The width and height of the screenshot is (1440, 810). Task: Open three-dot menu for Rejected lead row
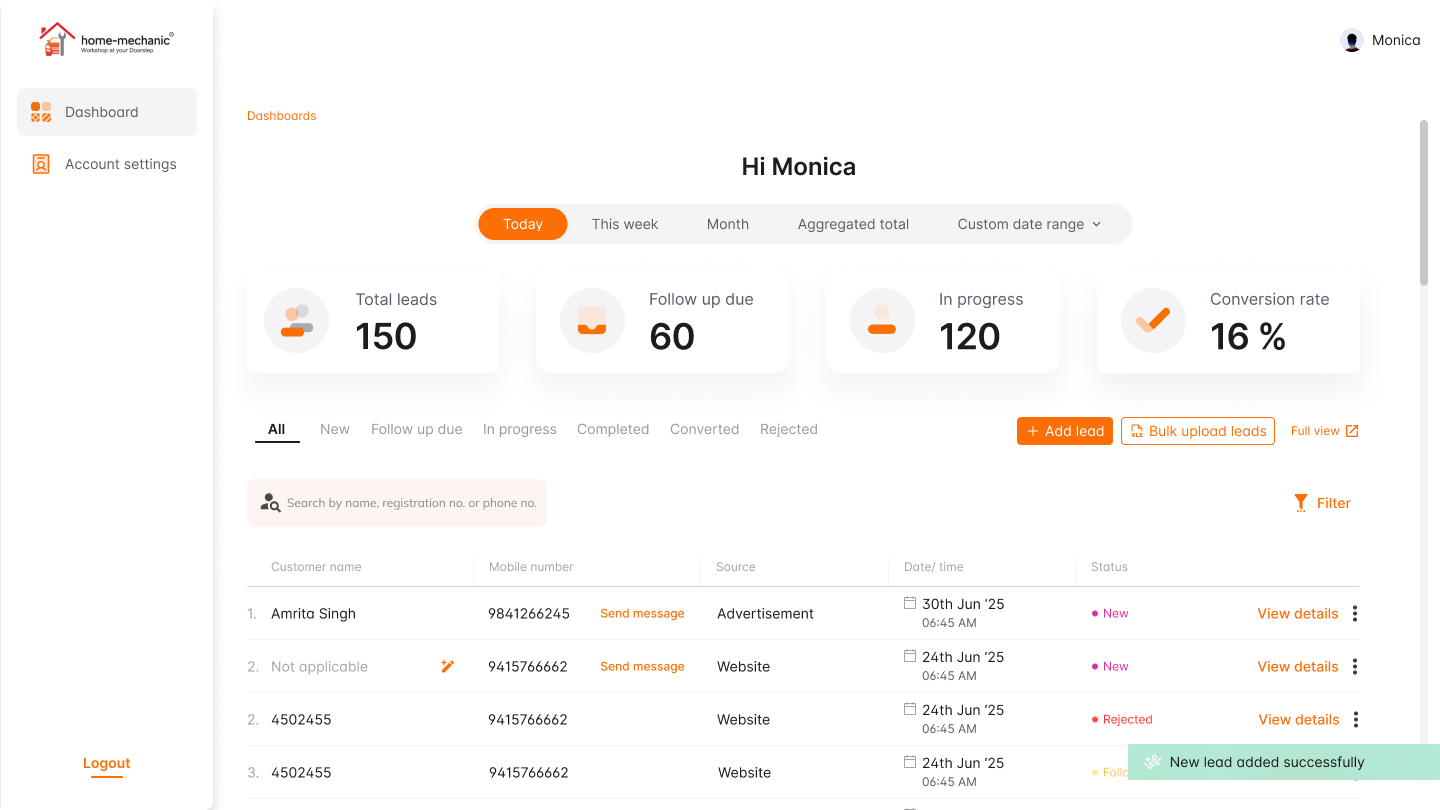coord(1356,719)
